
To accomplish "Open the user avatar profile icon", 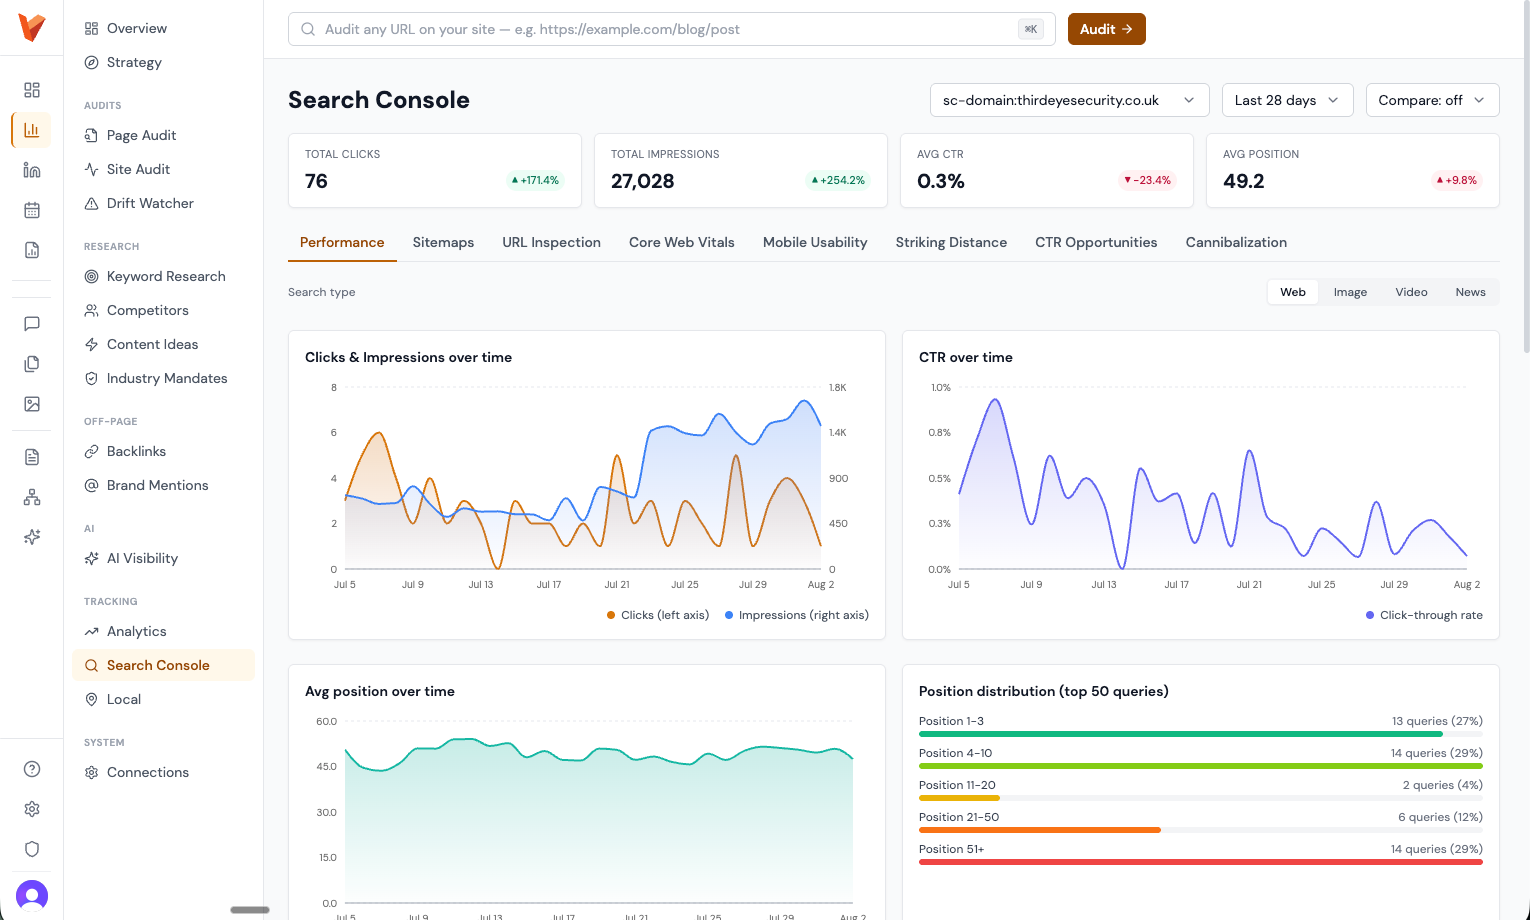I will point(32,895).
